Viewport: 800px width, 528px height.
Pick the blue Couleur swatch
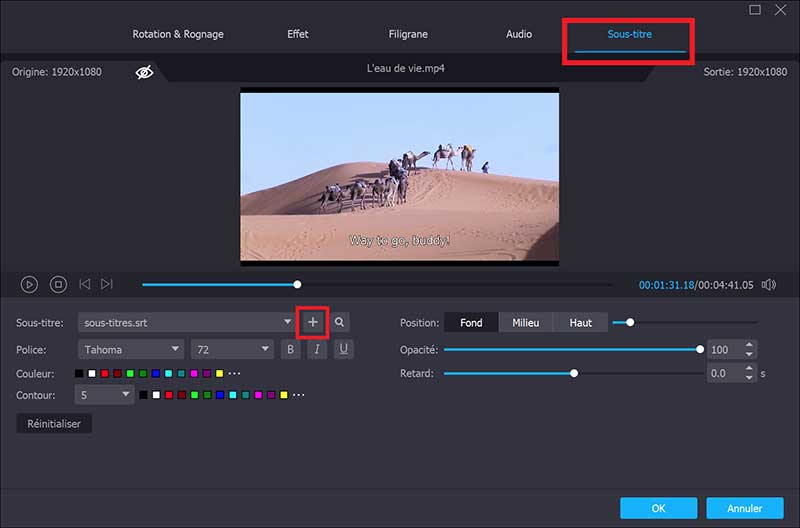pyautogui.click(x=156, y=373)
